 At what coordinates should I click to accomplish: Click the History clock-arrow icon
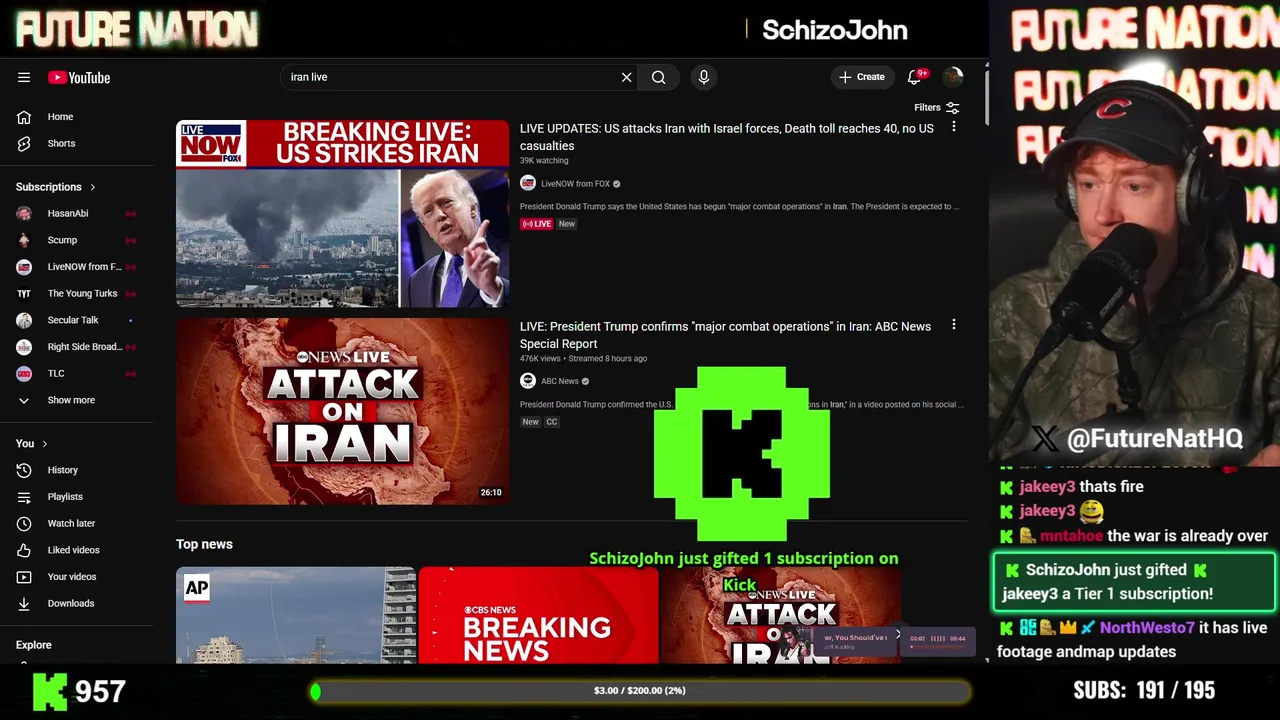[x=24, y=470]
